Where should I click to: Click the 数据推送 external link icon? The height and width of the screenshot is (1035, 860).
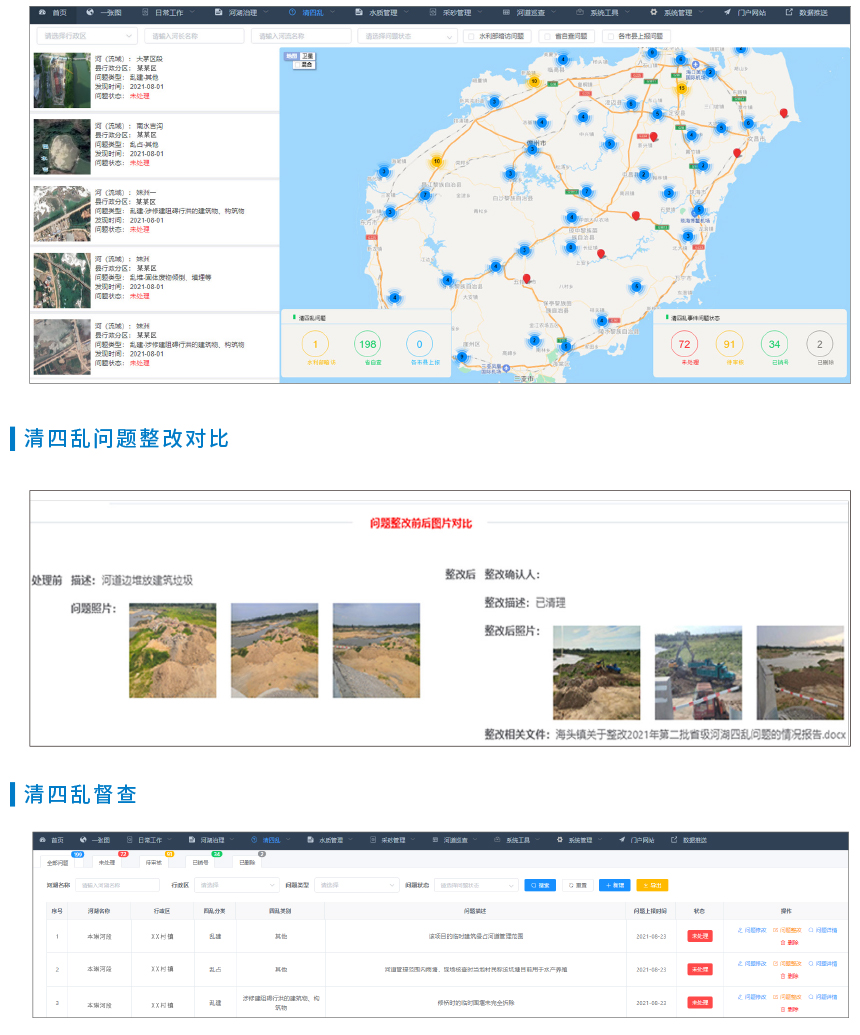click(x=787, y=12)
